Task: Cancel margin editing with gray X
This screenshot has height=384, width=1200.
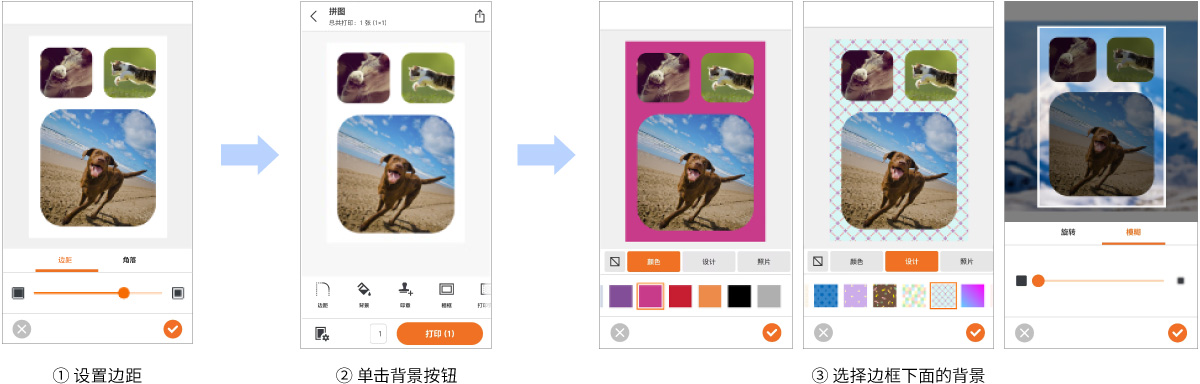Action: click(x=22, y=328)
